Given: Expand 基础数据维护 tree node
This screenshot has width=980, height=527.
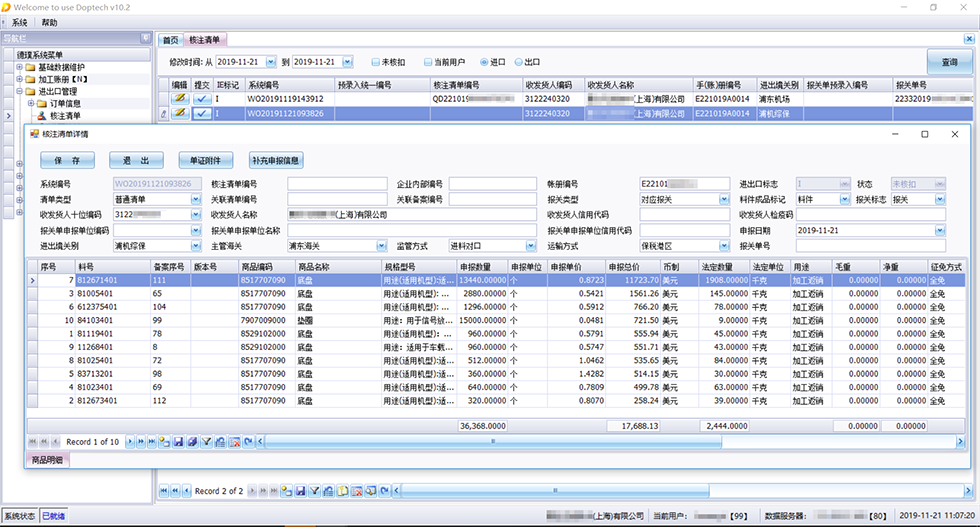Looking at the screenshot, I should (19, 67).
